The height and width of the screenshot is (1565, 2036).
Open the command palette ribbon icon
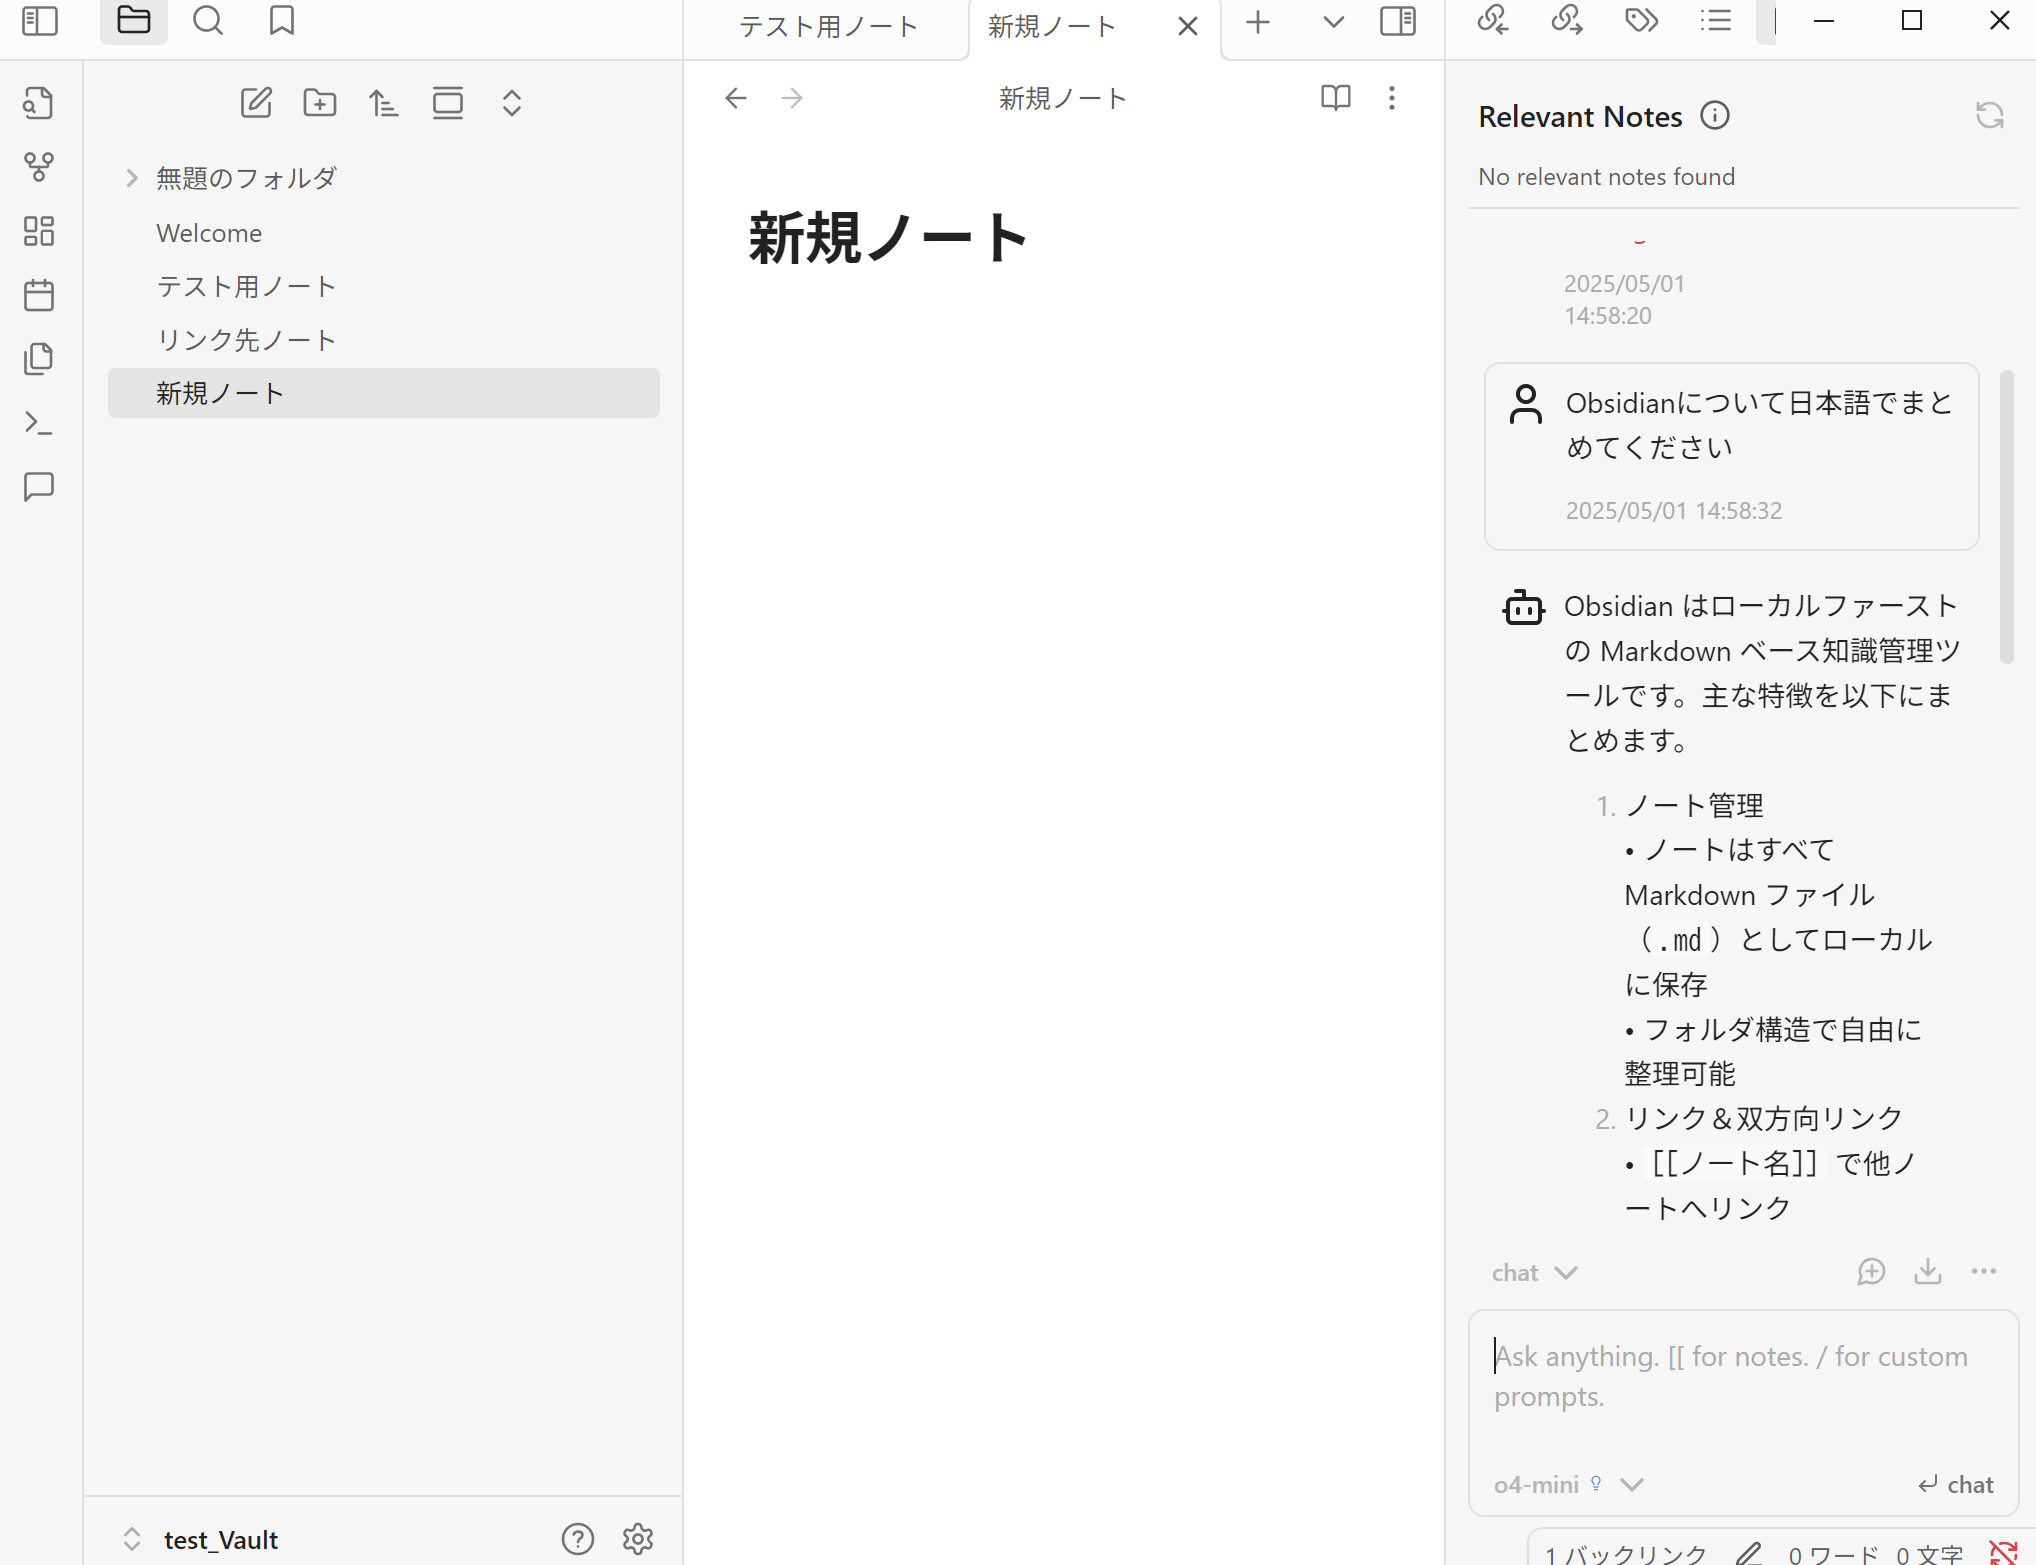39,423
